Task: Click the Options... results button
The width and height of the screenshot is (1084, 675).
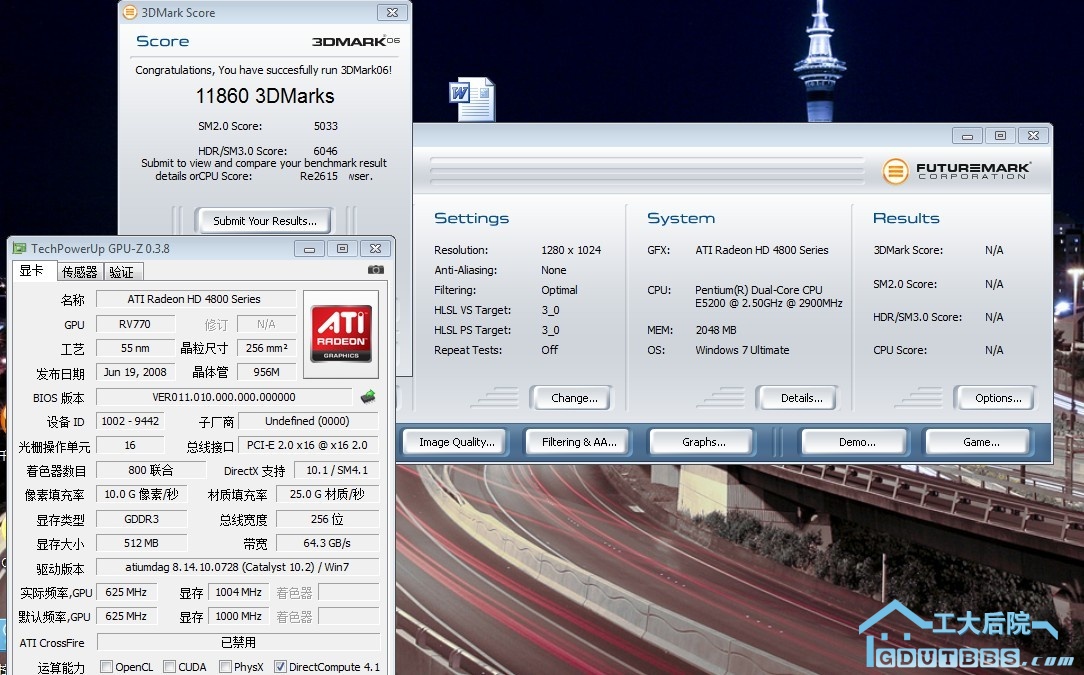Action: 998,398
